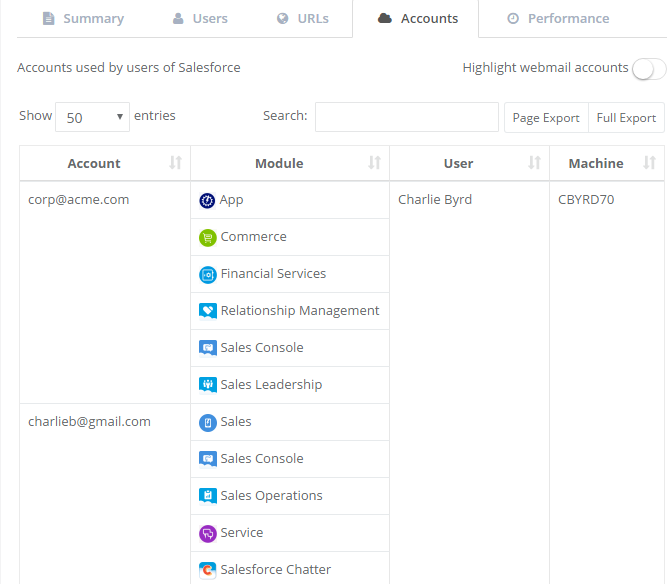The width and height of the screenshot is (668, 584).
Task: Sort table by Account column arrows
Action: [175, 163]
